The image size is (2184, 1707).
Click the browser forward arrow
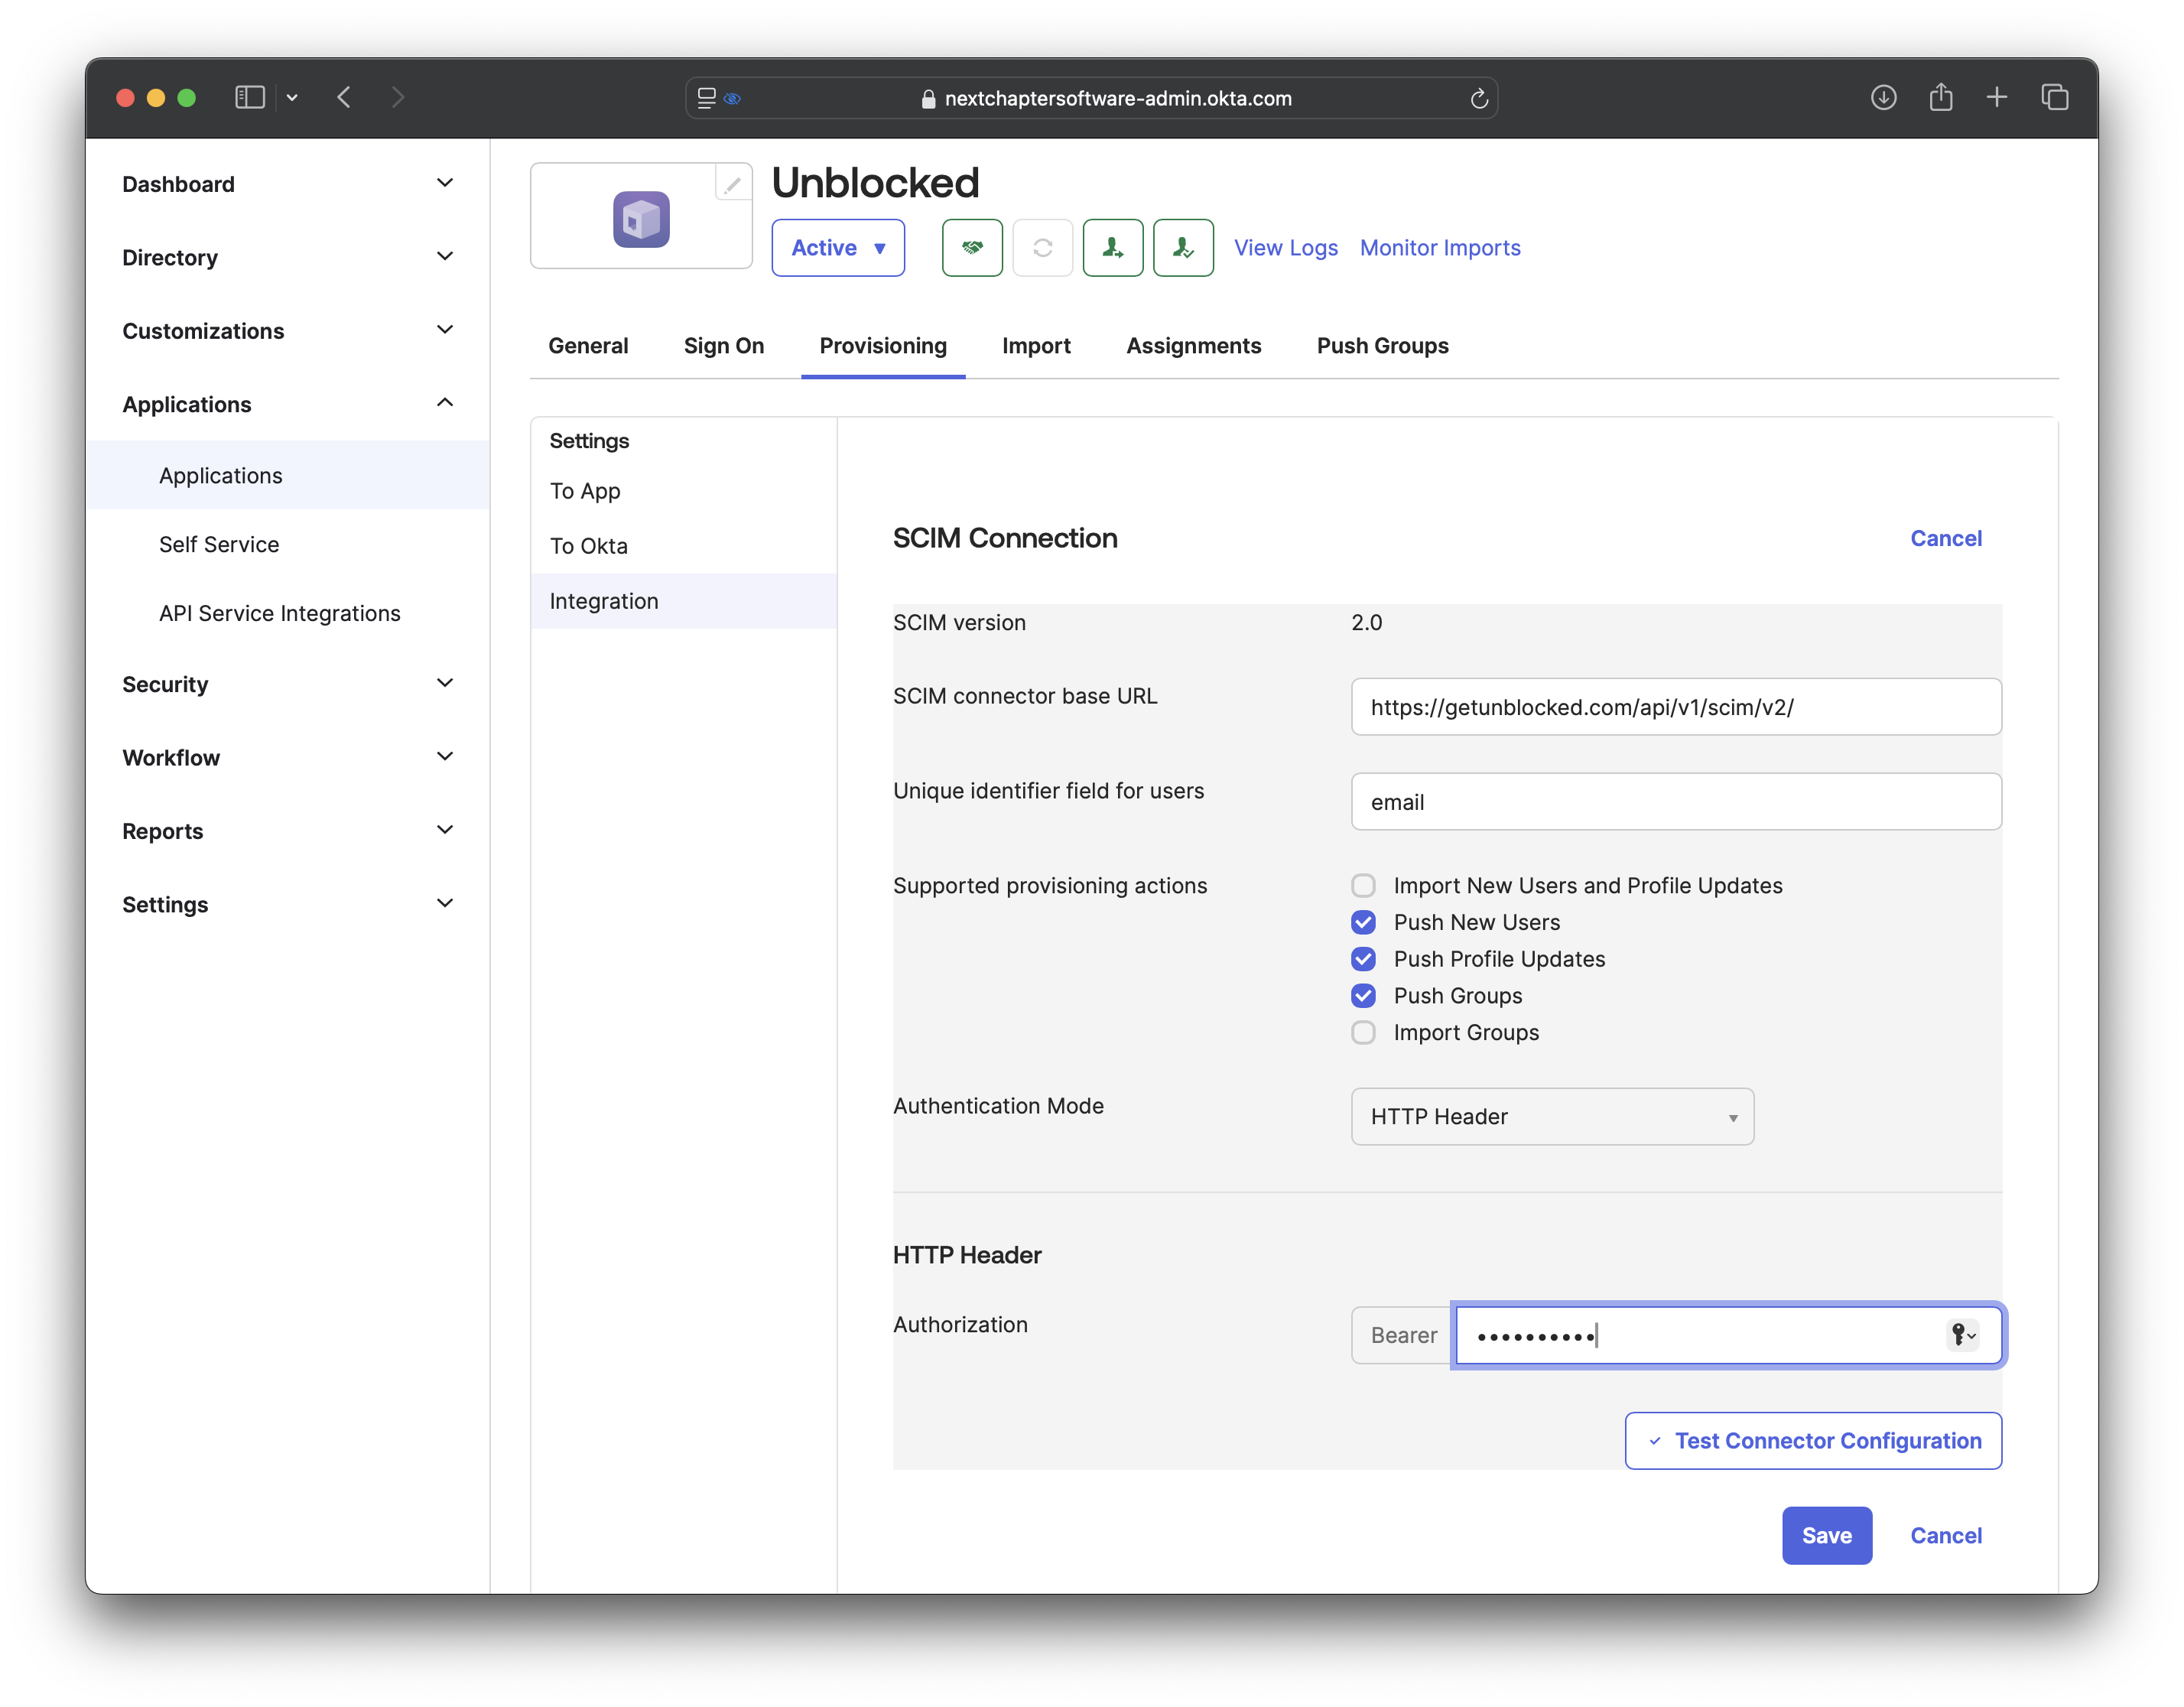tap(398, 97)
